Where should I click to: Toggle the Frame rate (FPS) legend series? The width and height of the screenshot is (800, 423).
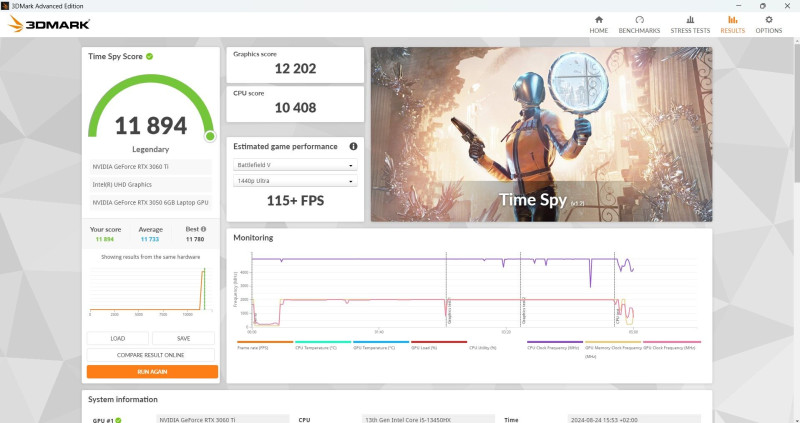pyautogui.click(x=265, y=345)
